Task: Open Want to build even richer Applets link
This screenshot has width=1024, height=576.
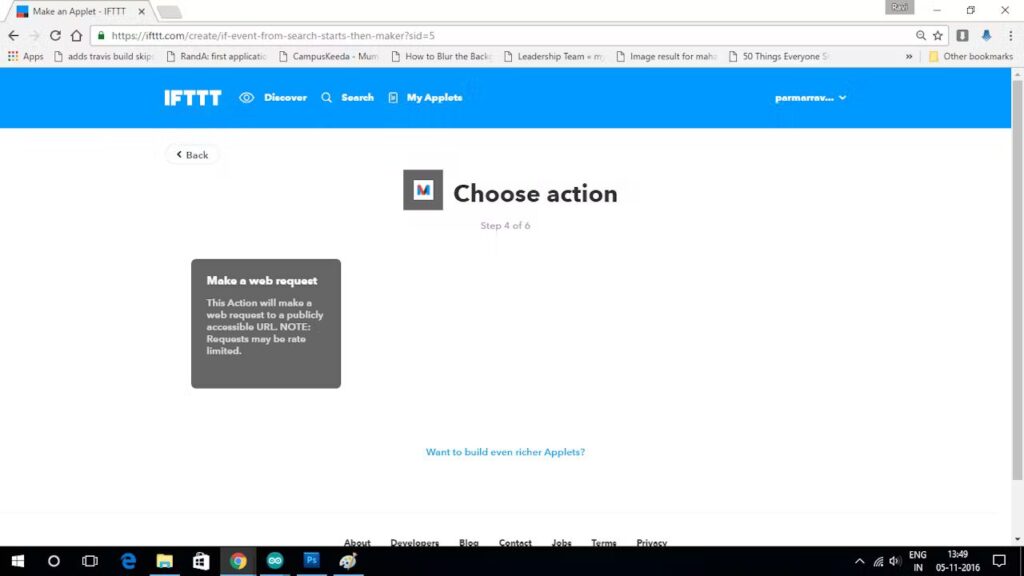Action: pos(505,452)
